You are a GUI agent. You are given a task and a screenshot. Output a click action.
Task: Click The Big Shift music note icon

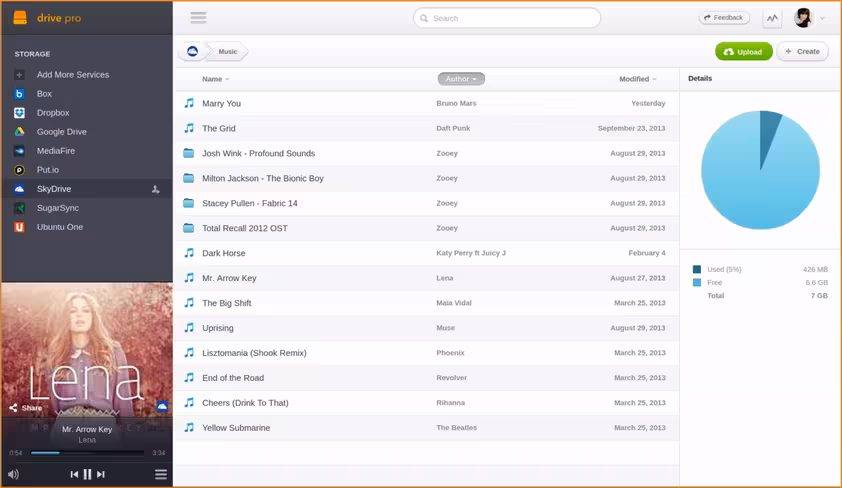[x=189, y=303]
